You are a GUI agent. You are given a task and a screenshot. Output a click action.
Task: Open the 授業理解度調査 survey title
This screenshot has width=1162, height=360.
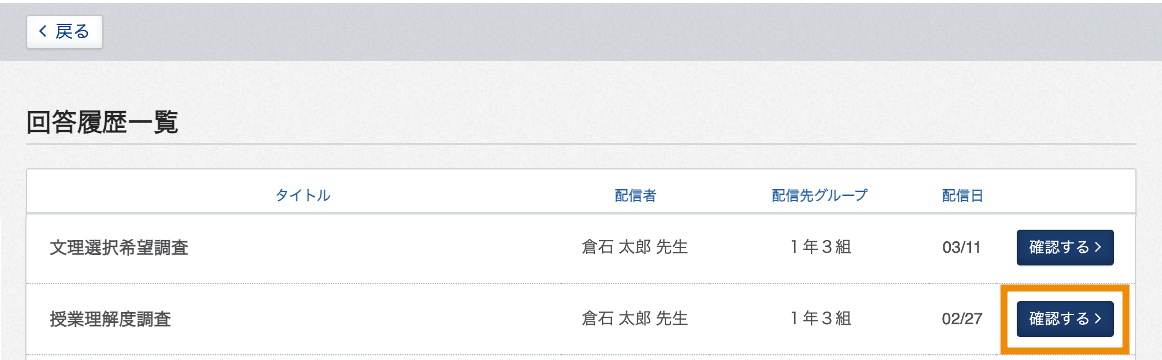(x=110, y=319)
